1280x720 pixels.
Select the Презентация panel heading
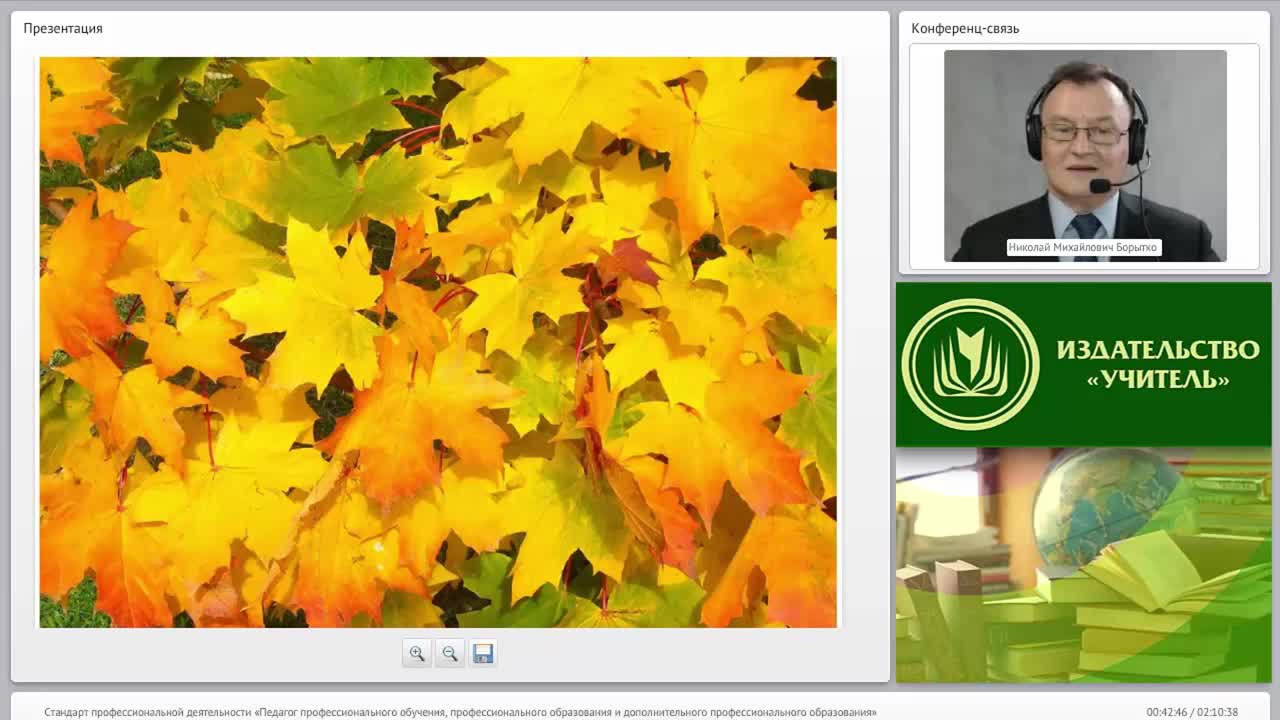click(63, 28)
